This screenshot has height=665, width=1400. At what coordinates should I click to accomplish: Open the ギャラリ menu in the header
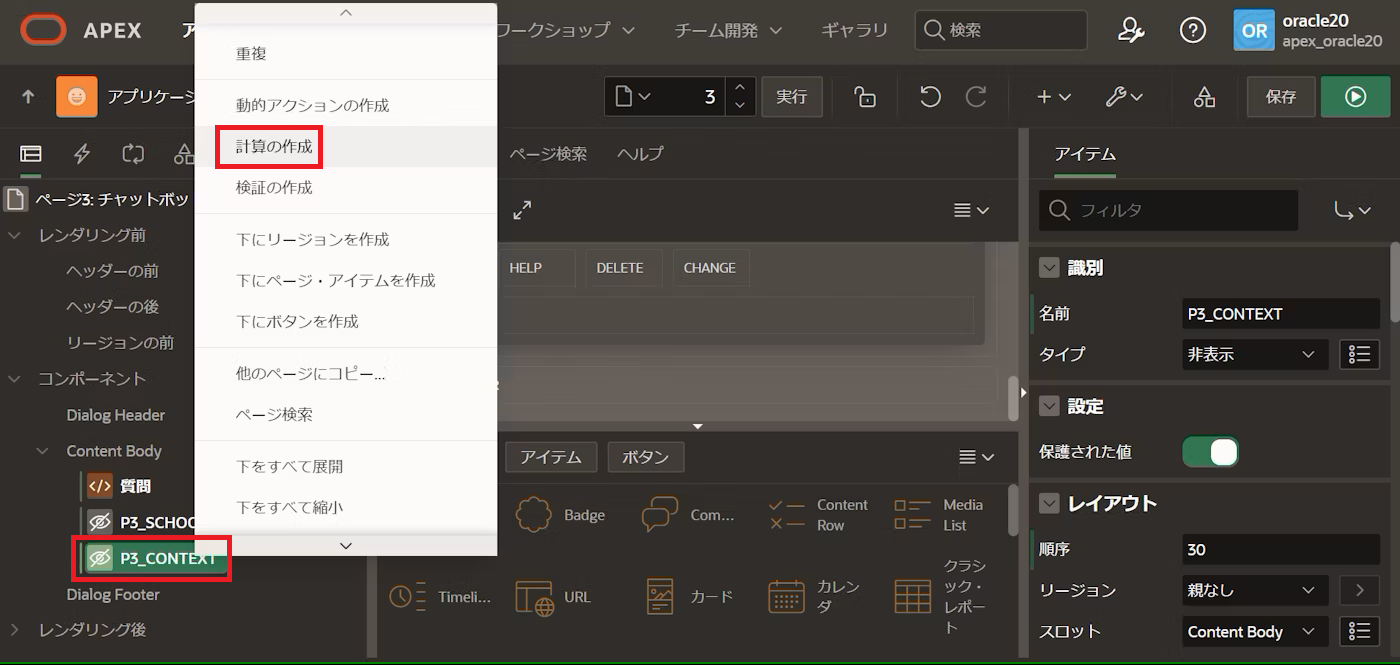point(854,30)
